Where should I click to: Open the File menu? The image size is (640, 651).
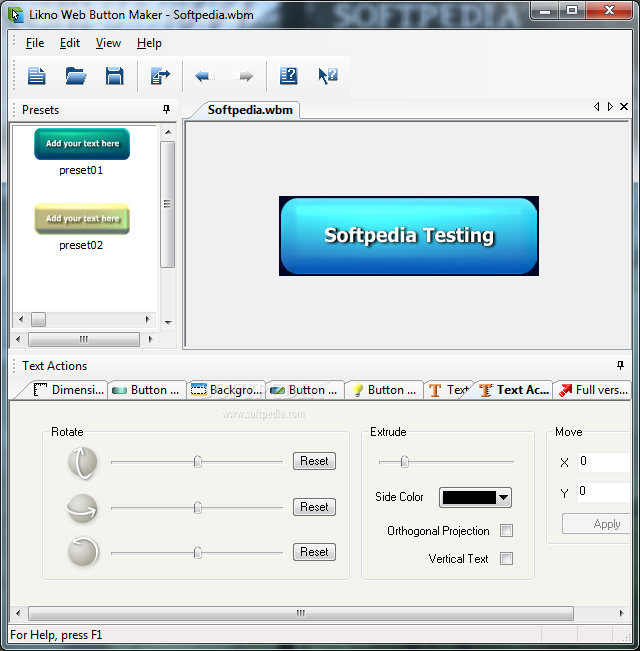point(35,43)
